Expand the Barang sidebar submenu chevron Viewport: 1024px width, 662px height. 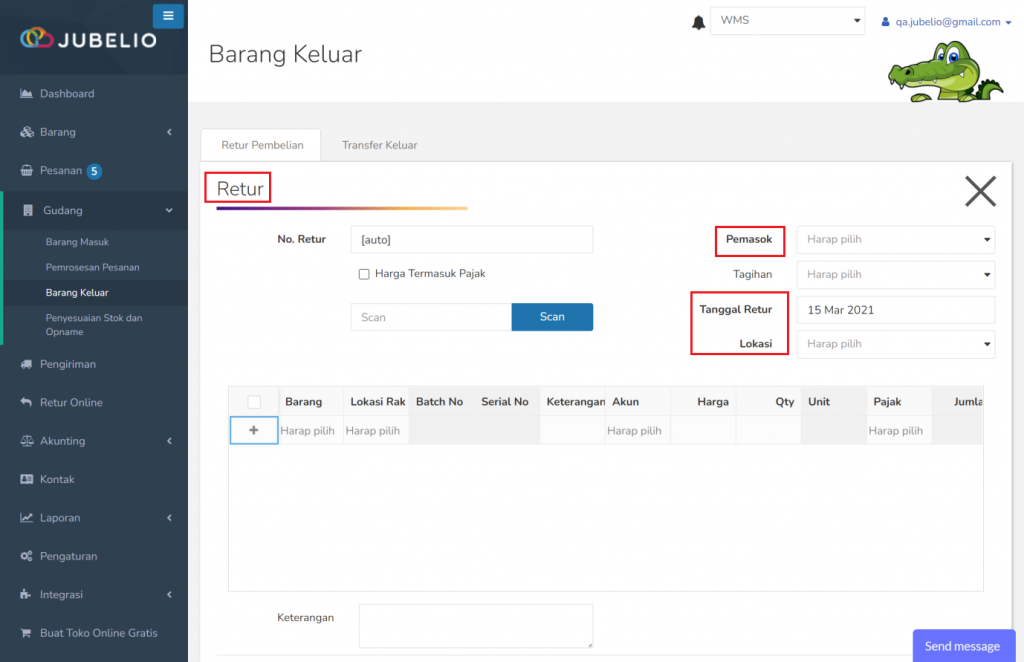169,132
